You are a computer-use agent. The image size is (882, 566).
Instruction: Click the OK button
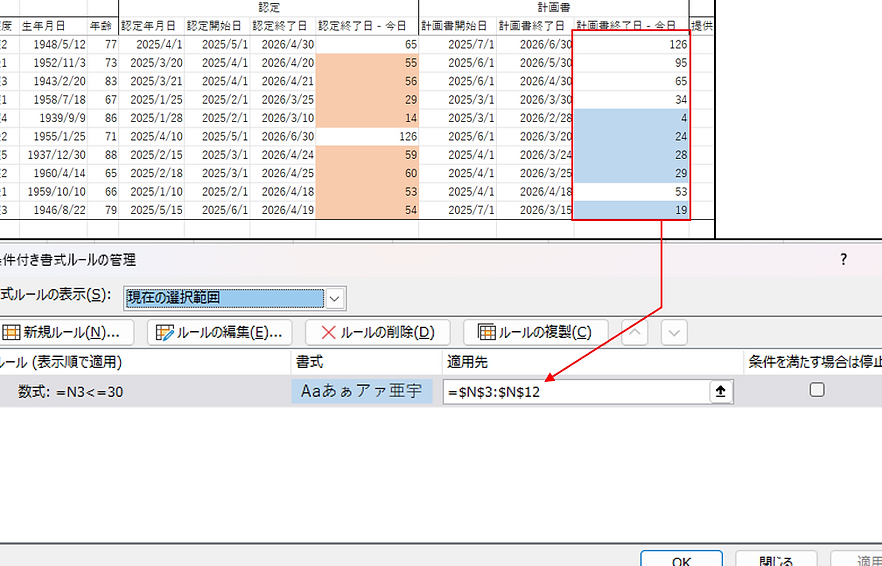pos(682,559)
